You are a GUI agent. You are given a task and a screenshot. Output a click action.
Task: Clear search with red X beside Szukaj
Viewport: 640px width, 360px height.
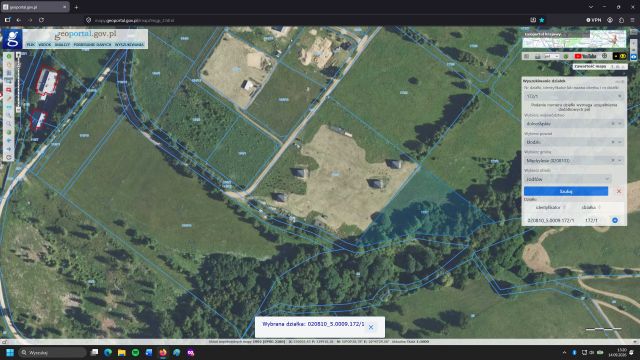click(619, 191)
